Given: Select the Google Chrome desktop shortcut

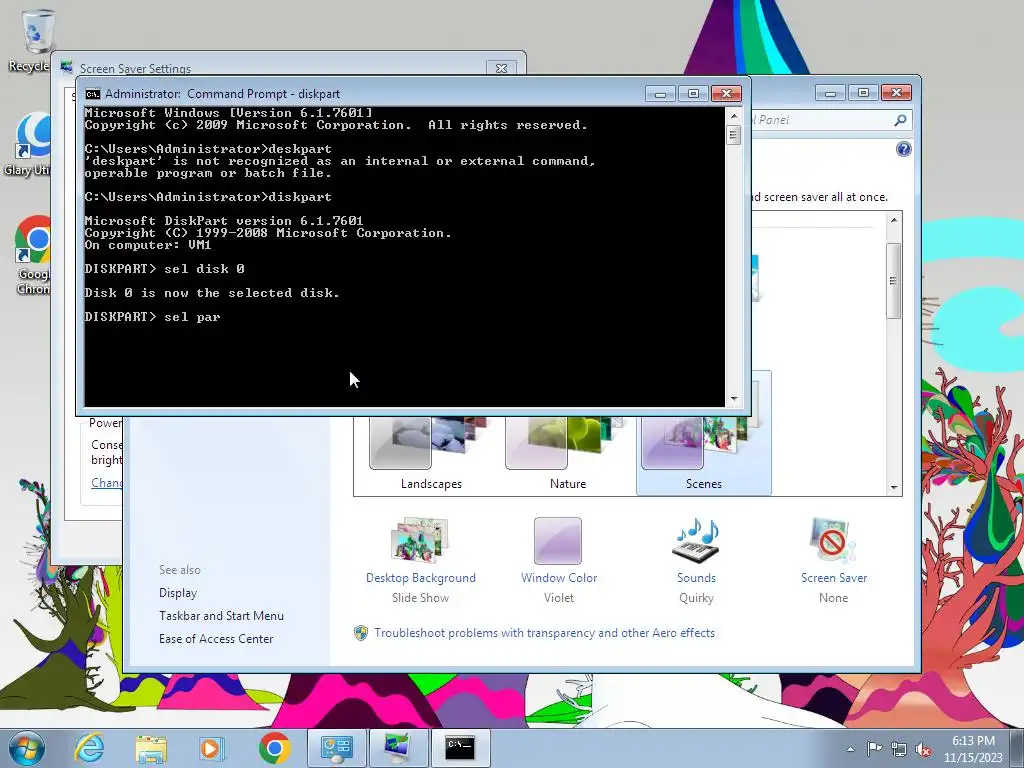Looking at the screenshot, I should point(34,256).
